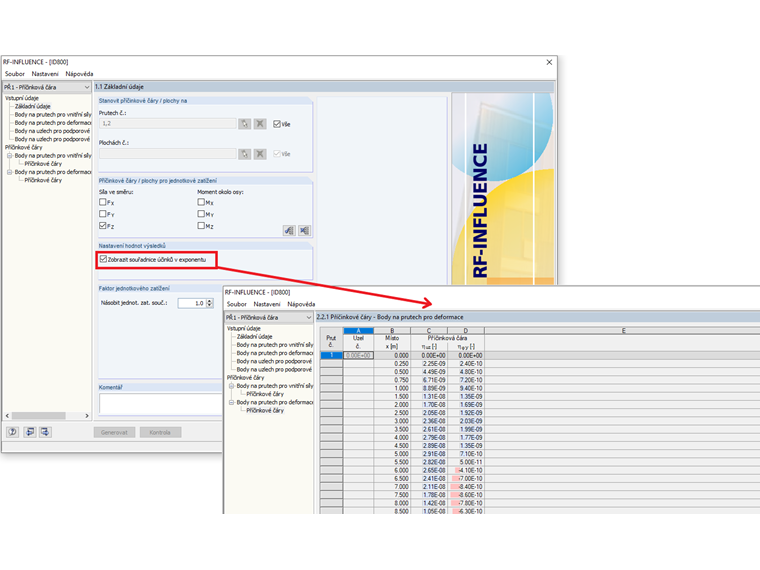Collapse 'Body na prutech pro vnitřní síly' results node in 2.2.1 window
The width and height of the screenshot is (760, 570).
coord(231,386)
